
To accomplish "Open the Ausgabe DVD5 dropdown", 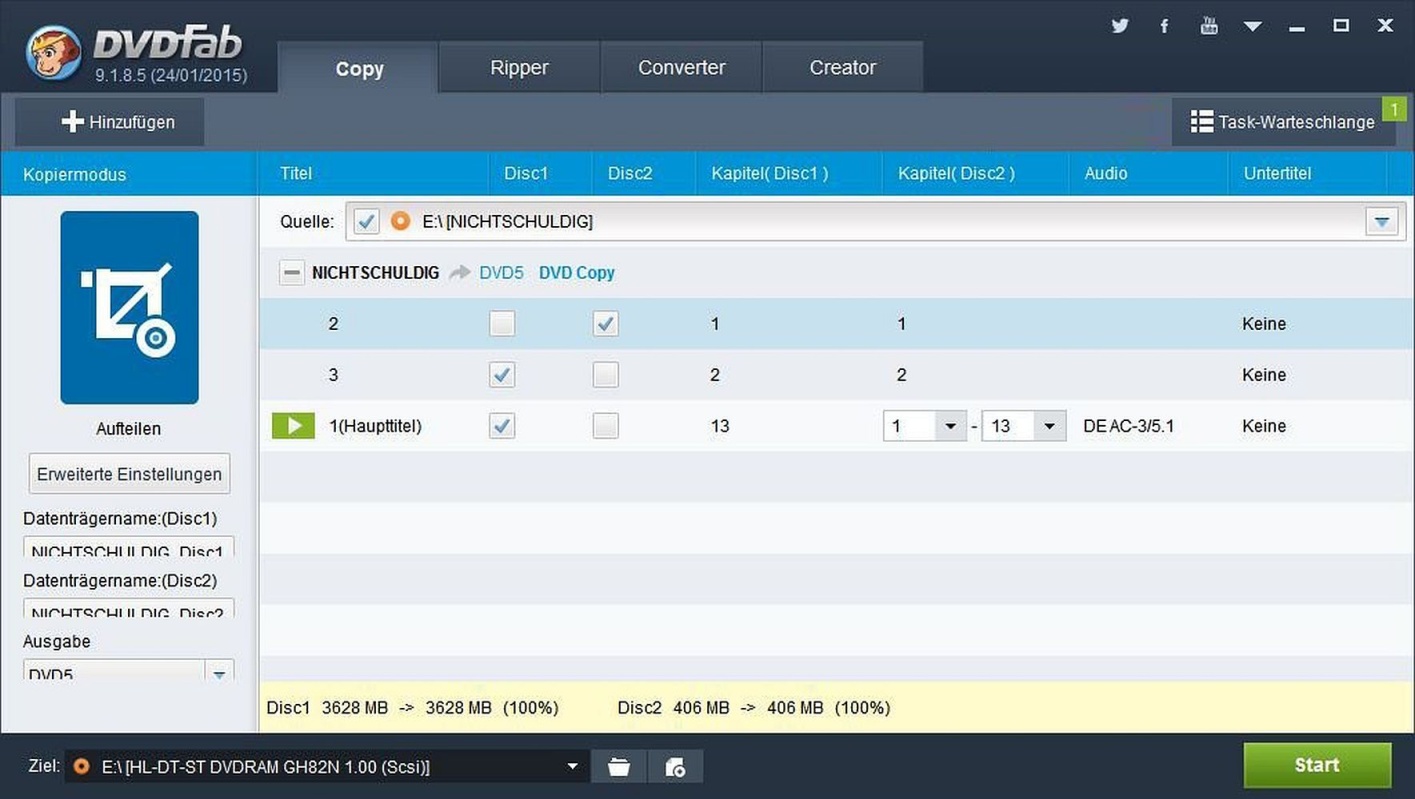I will [219, 672].
